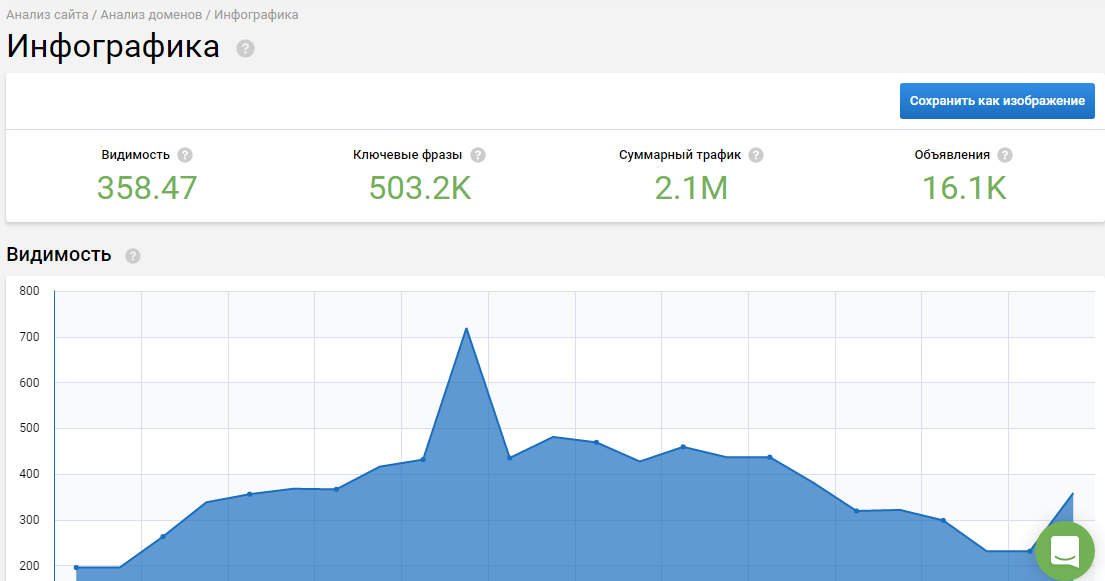This screenshot has height=581, width=1105.
Task: Show help for Суммарный трафик metric
Action: coord(756,155)
